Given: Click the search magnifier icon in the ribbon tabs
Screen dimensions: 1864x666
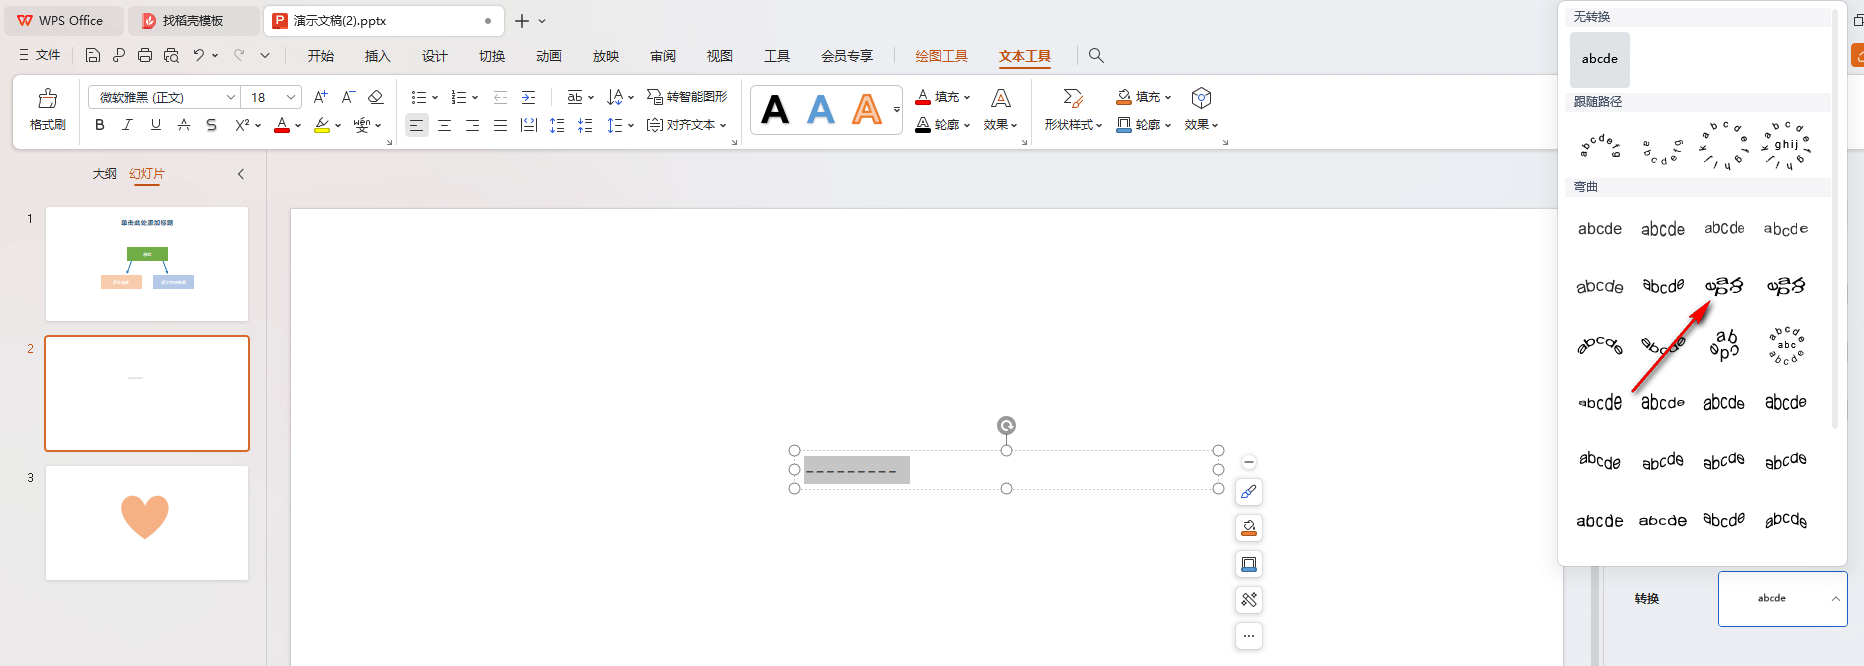Looking at the screenshot, I should click(1096, 55).
